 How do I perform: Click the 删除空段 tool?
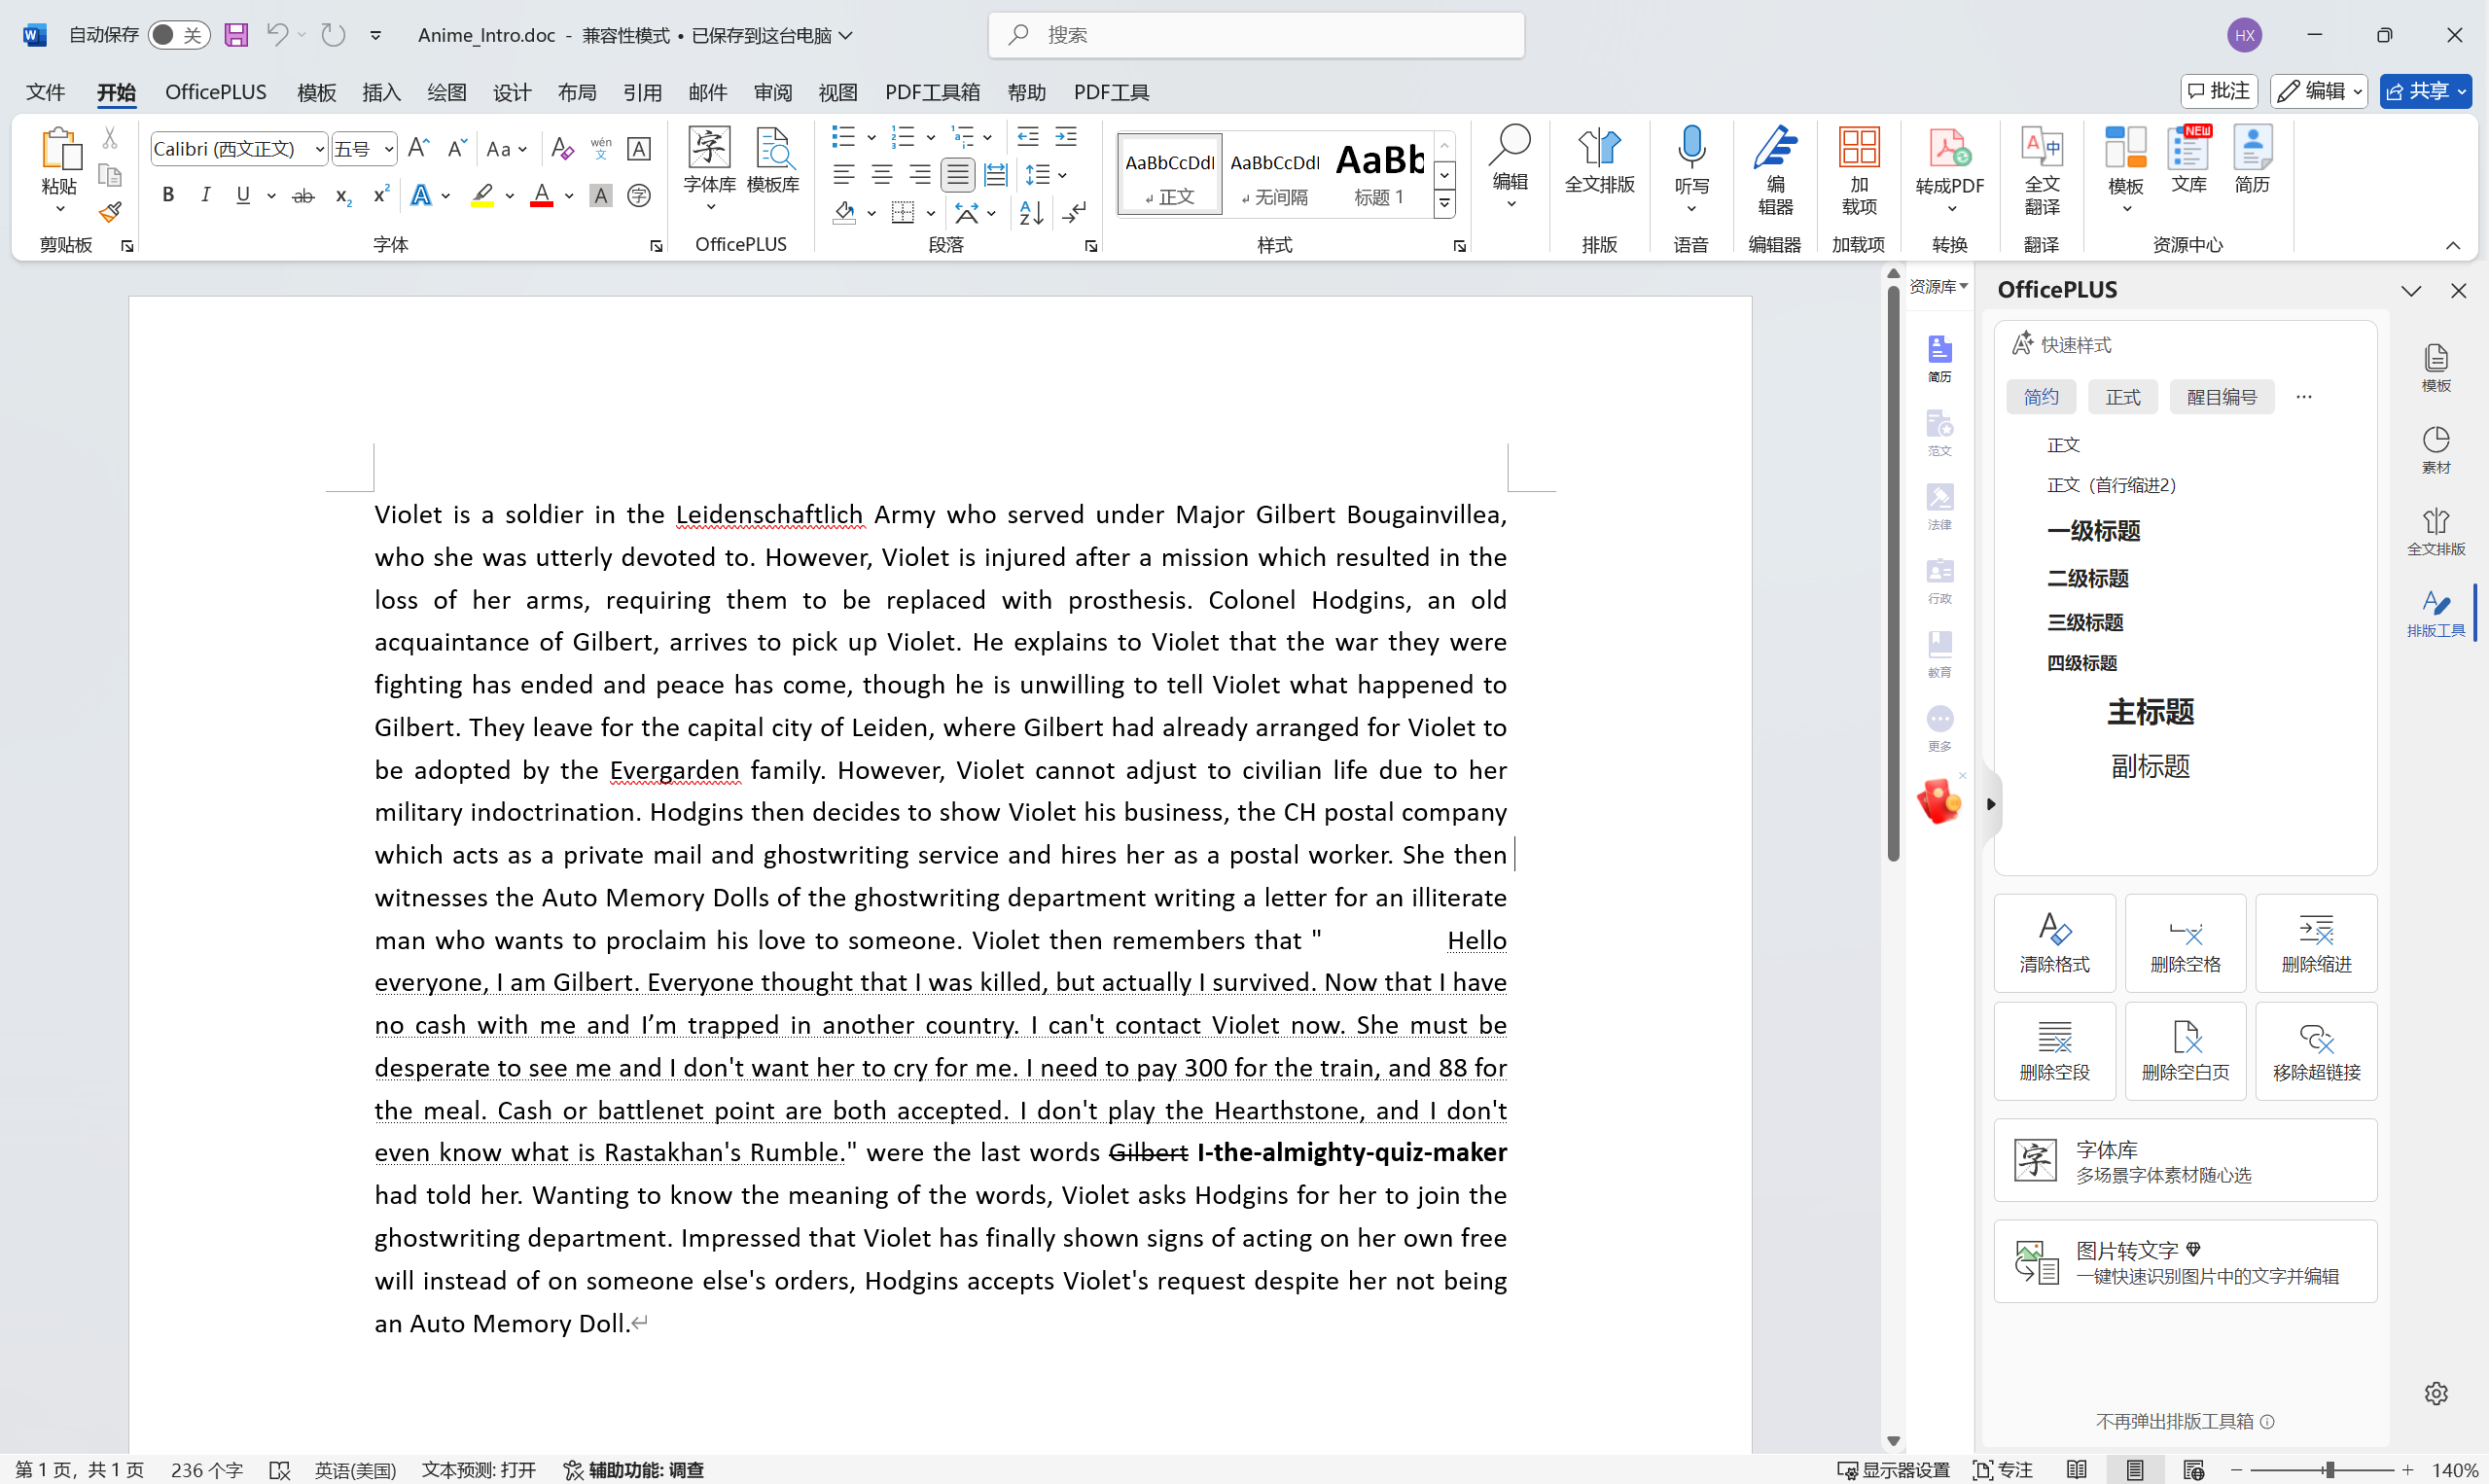click(x=2054, y=1051)
